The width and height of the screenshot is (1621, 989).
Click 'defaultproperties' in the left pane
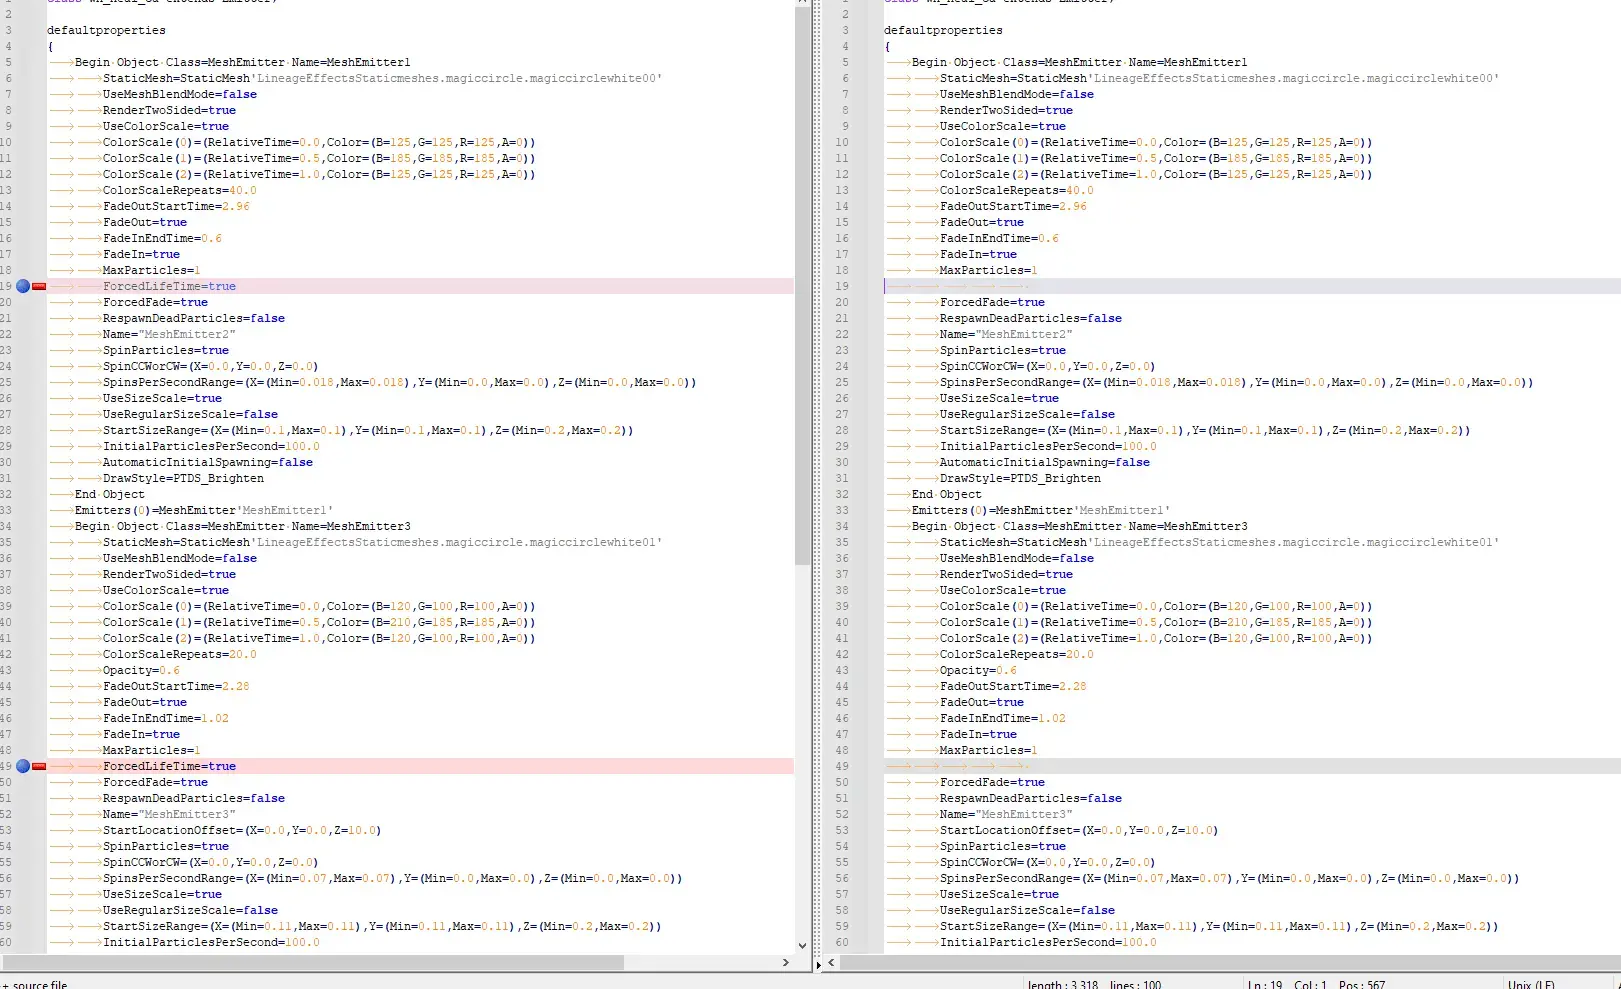pyautogui.click(x=106, y=30)
